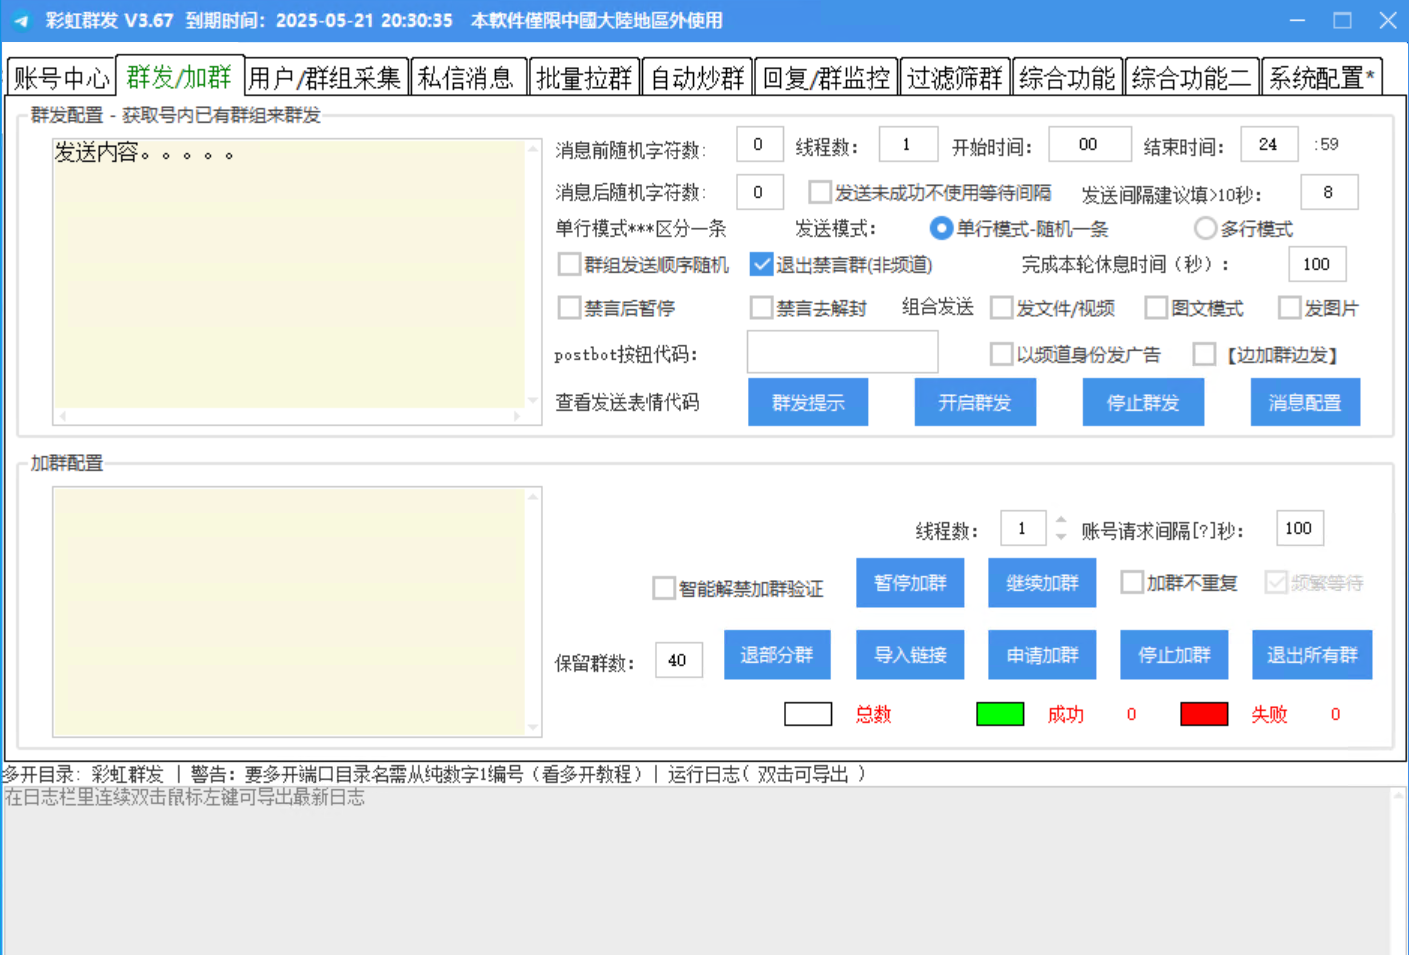Go to 批量拉群 tab
Screen dimensions: 1409x955
584,78
